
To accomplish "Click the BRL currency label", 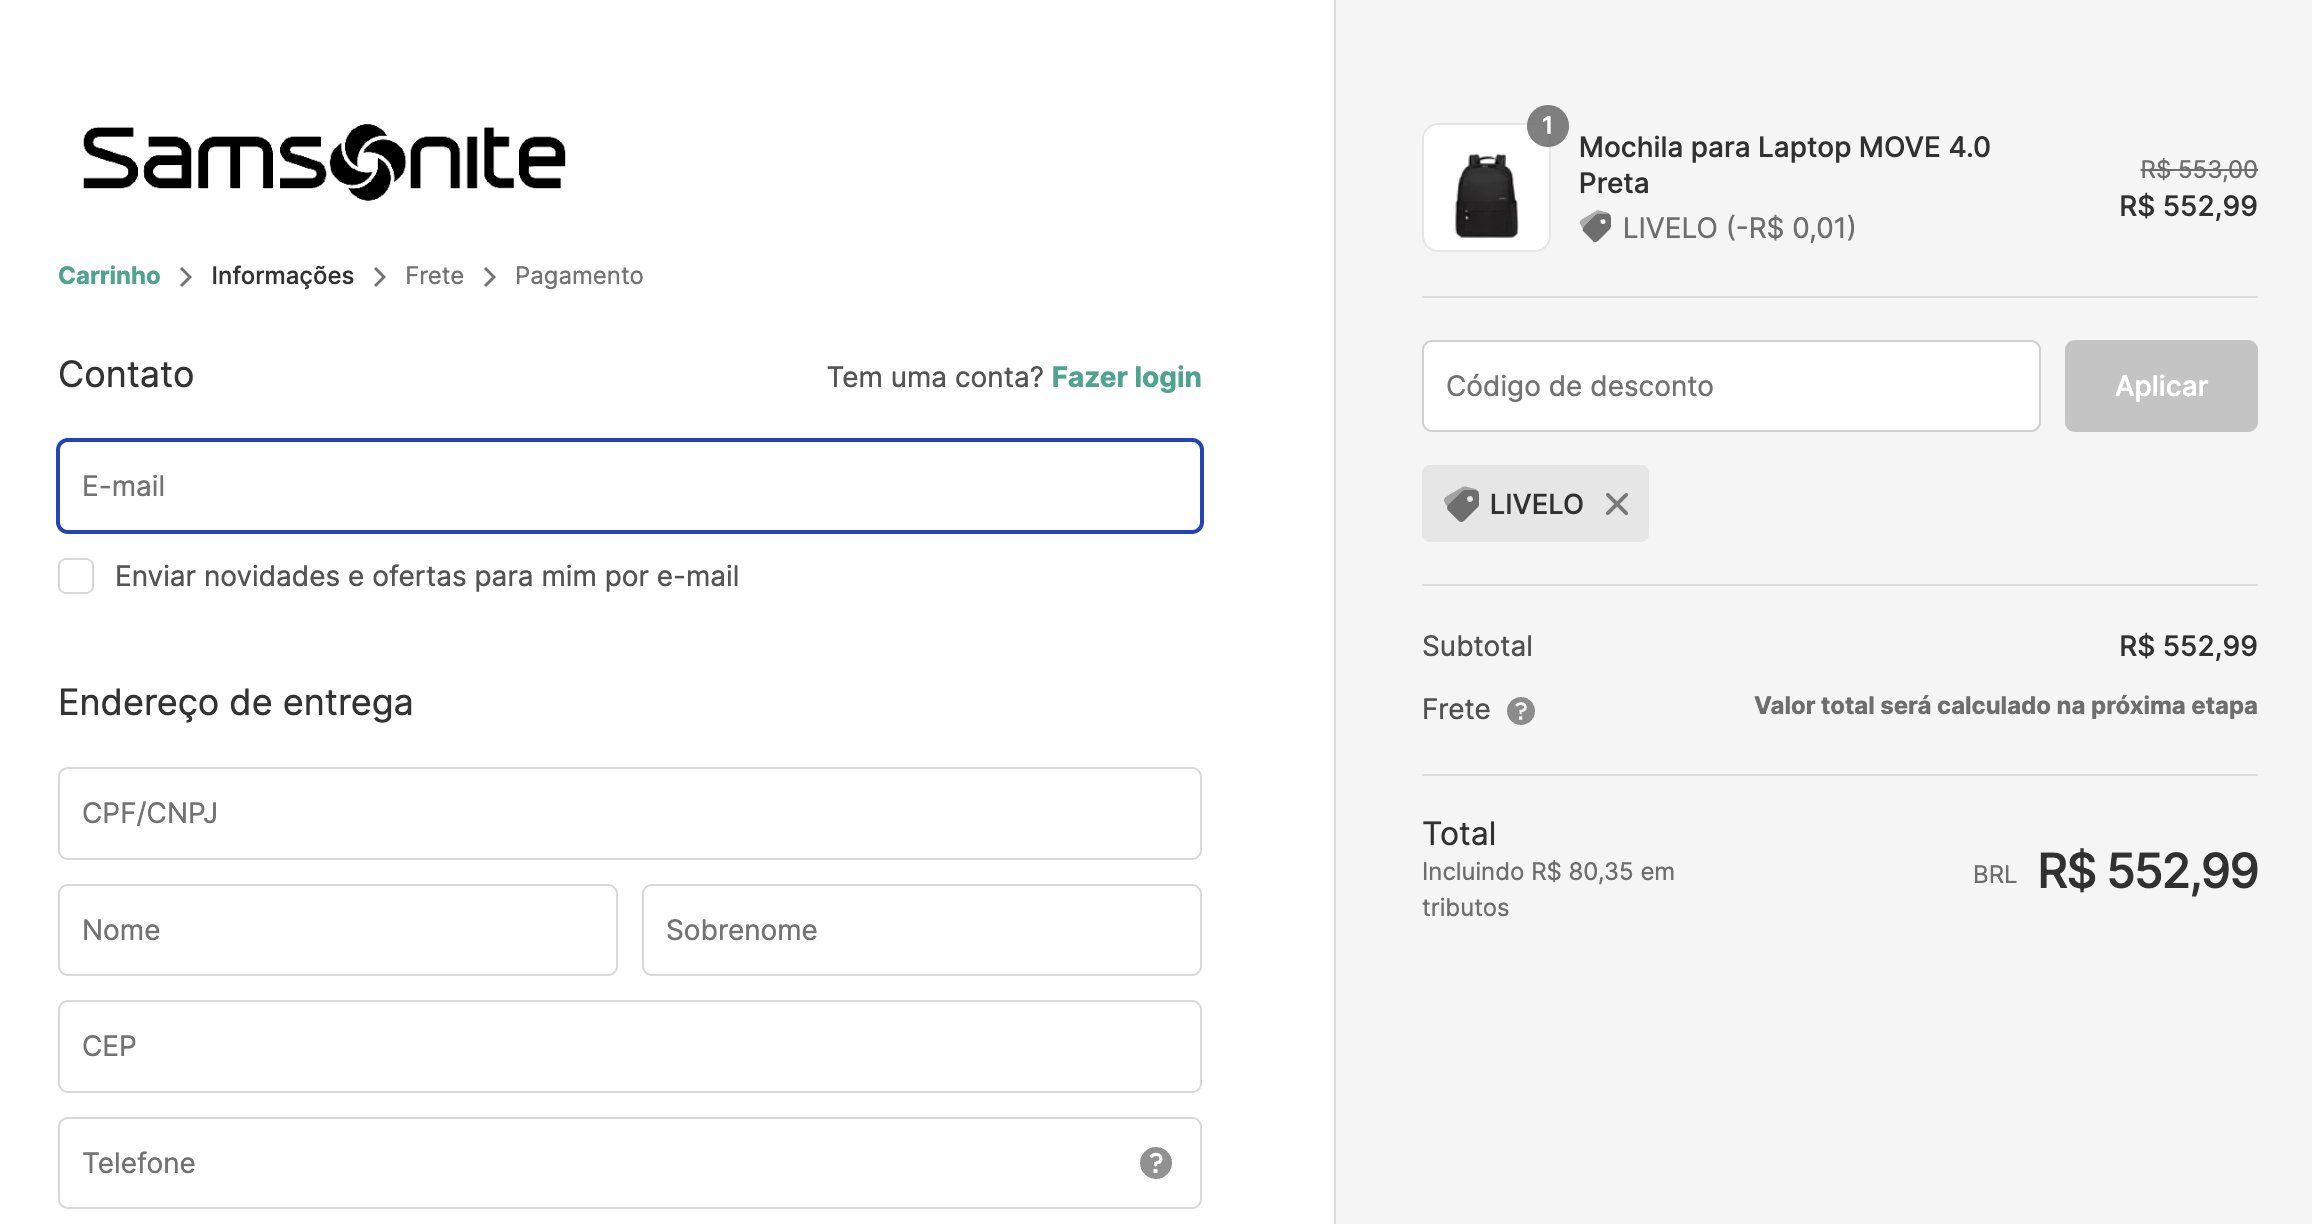I will click(1995, 875).
